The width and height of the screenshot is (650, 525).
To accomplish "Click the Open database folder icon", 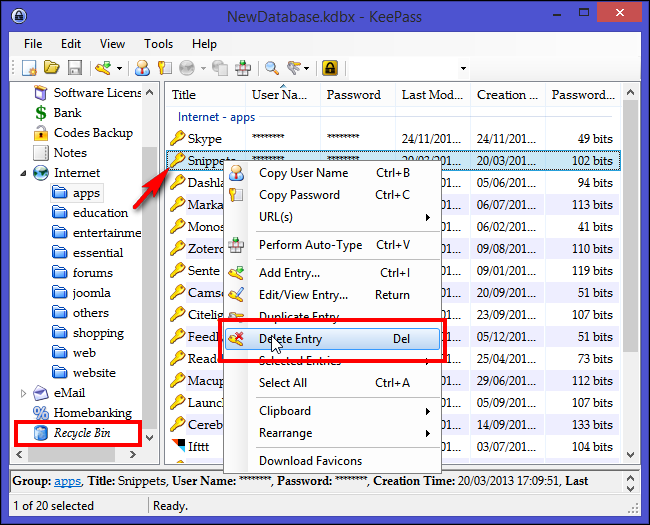I will [52, 68].
